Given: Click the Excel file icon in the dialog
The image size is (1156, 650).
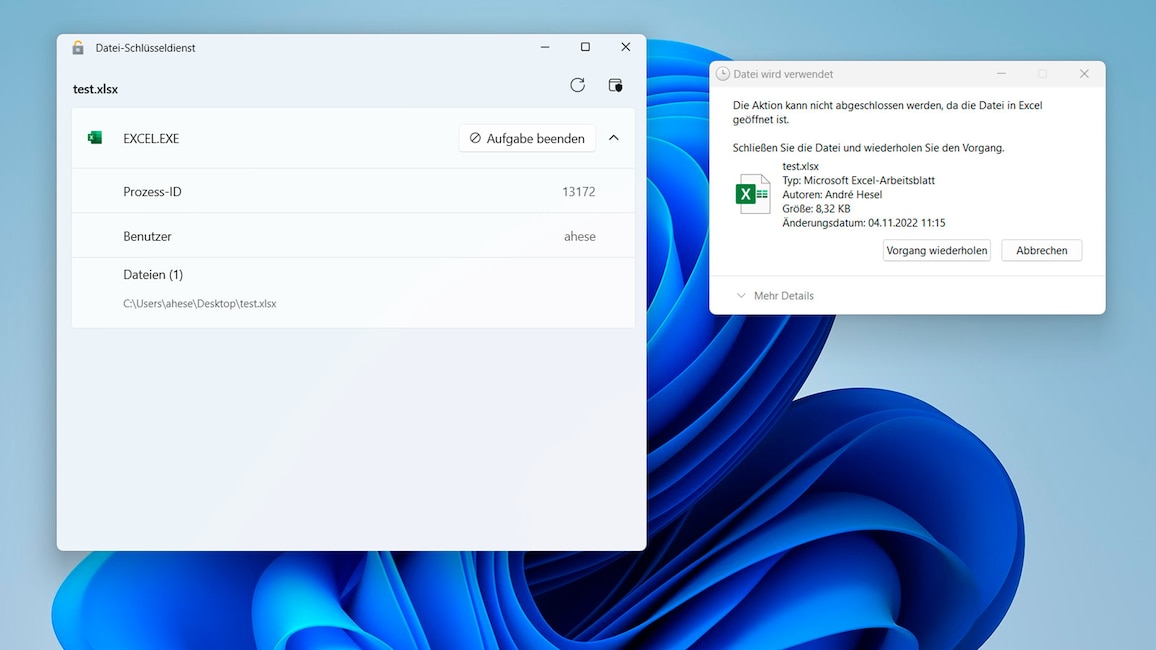Looking at the screenshot, I should click(x=753, y=194).
